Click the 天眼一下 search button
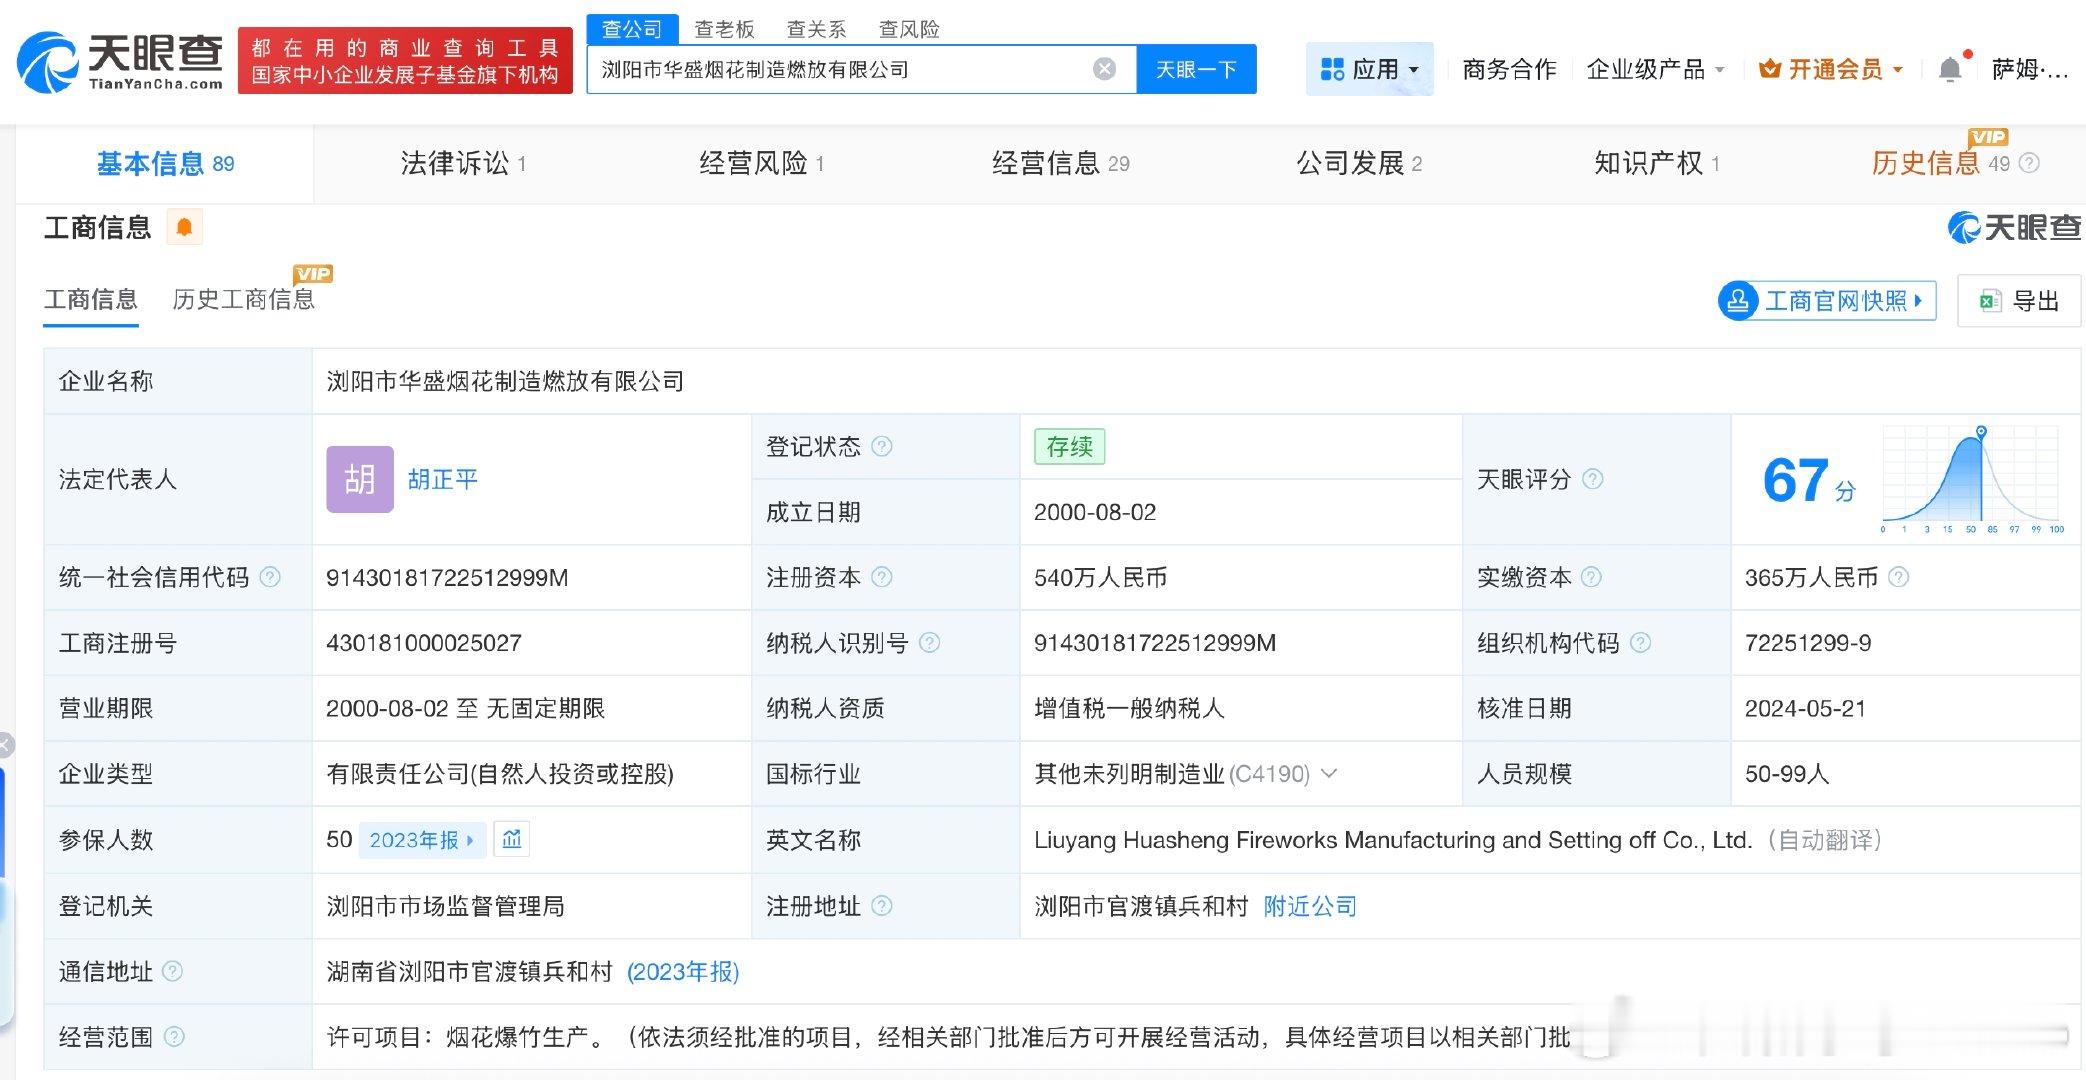This screenshot has width=2086, height=1080. coord(1196,69)
